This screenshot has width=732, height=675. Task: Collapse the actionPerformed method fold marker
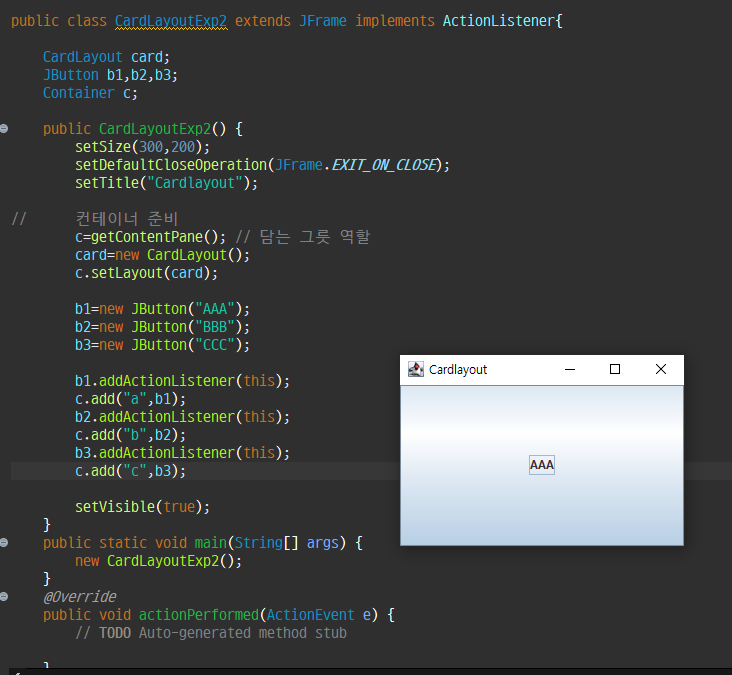coord(4,597)
